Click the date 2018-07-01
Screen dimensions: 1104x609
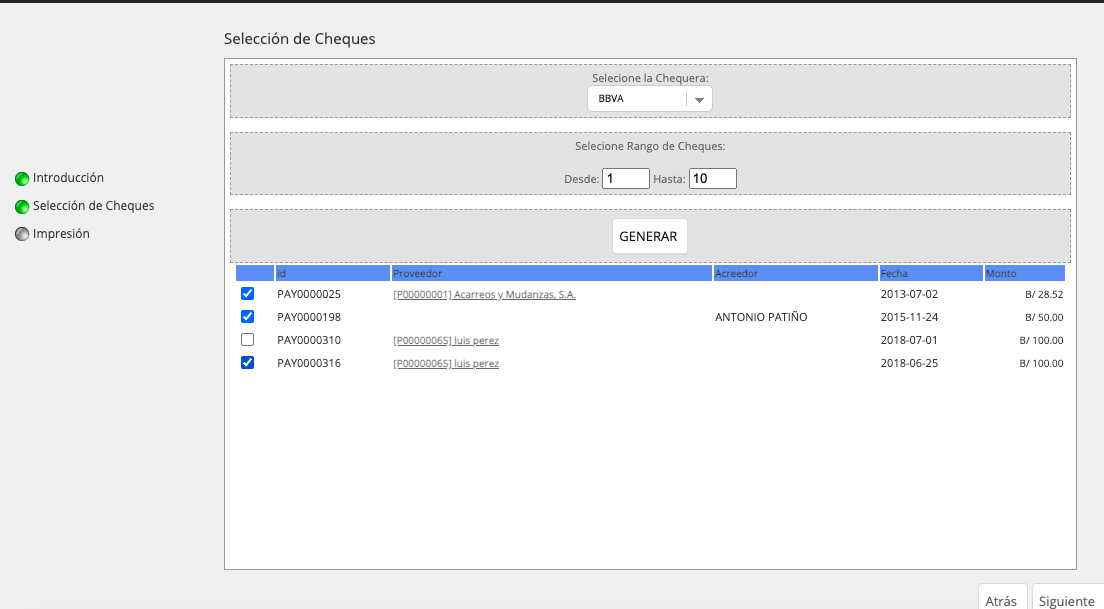pyautogui.click(x=909, y=341)
